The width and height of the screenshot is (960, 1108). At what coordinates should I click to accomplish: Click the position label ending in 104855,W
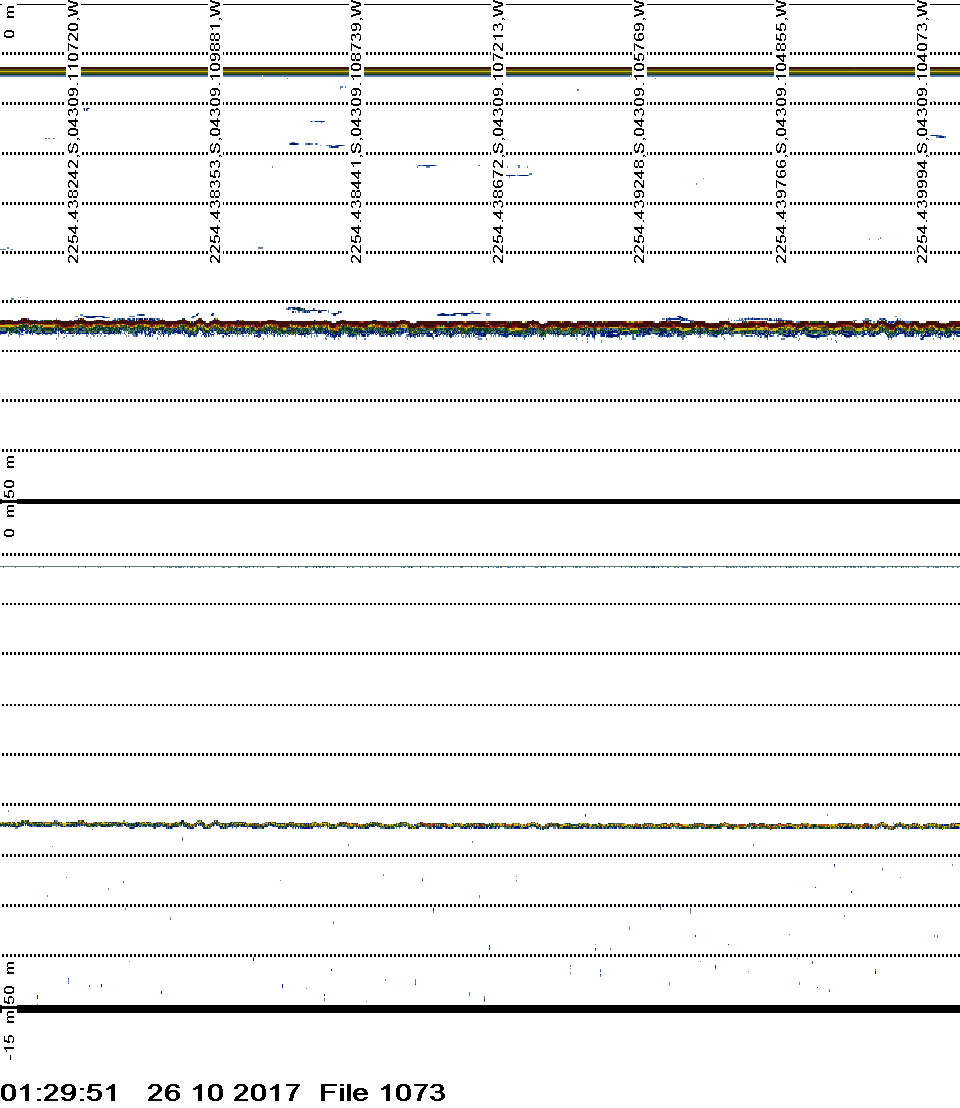(x=781, y=131)
